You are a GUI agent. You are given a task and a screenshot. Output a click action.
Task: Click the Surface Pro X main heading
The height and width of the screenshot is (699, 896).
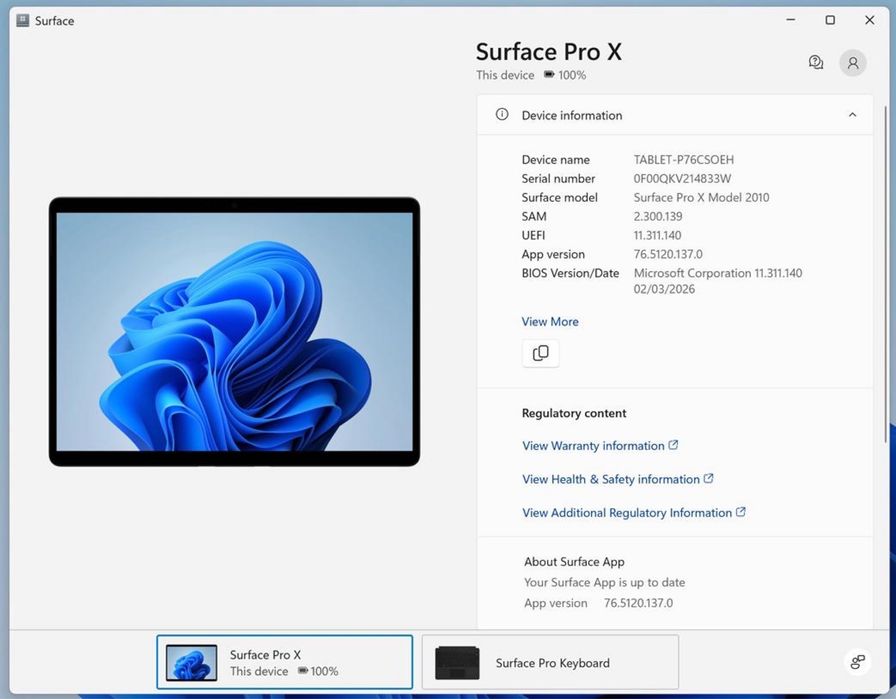point(549,51)
